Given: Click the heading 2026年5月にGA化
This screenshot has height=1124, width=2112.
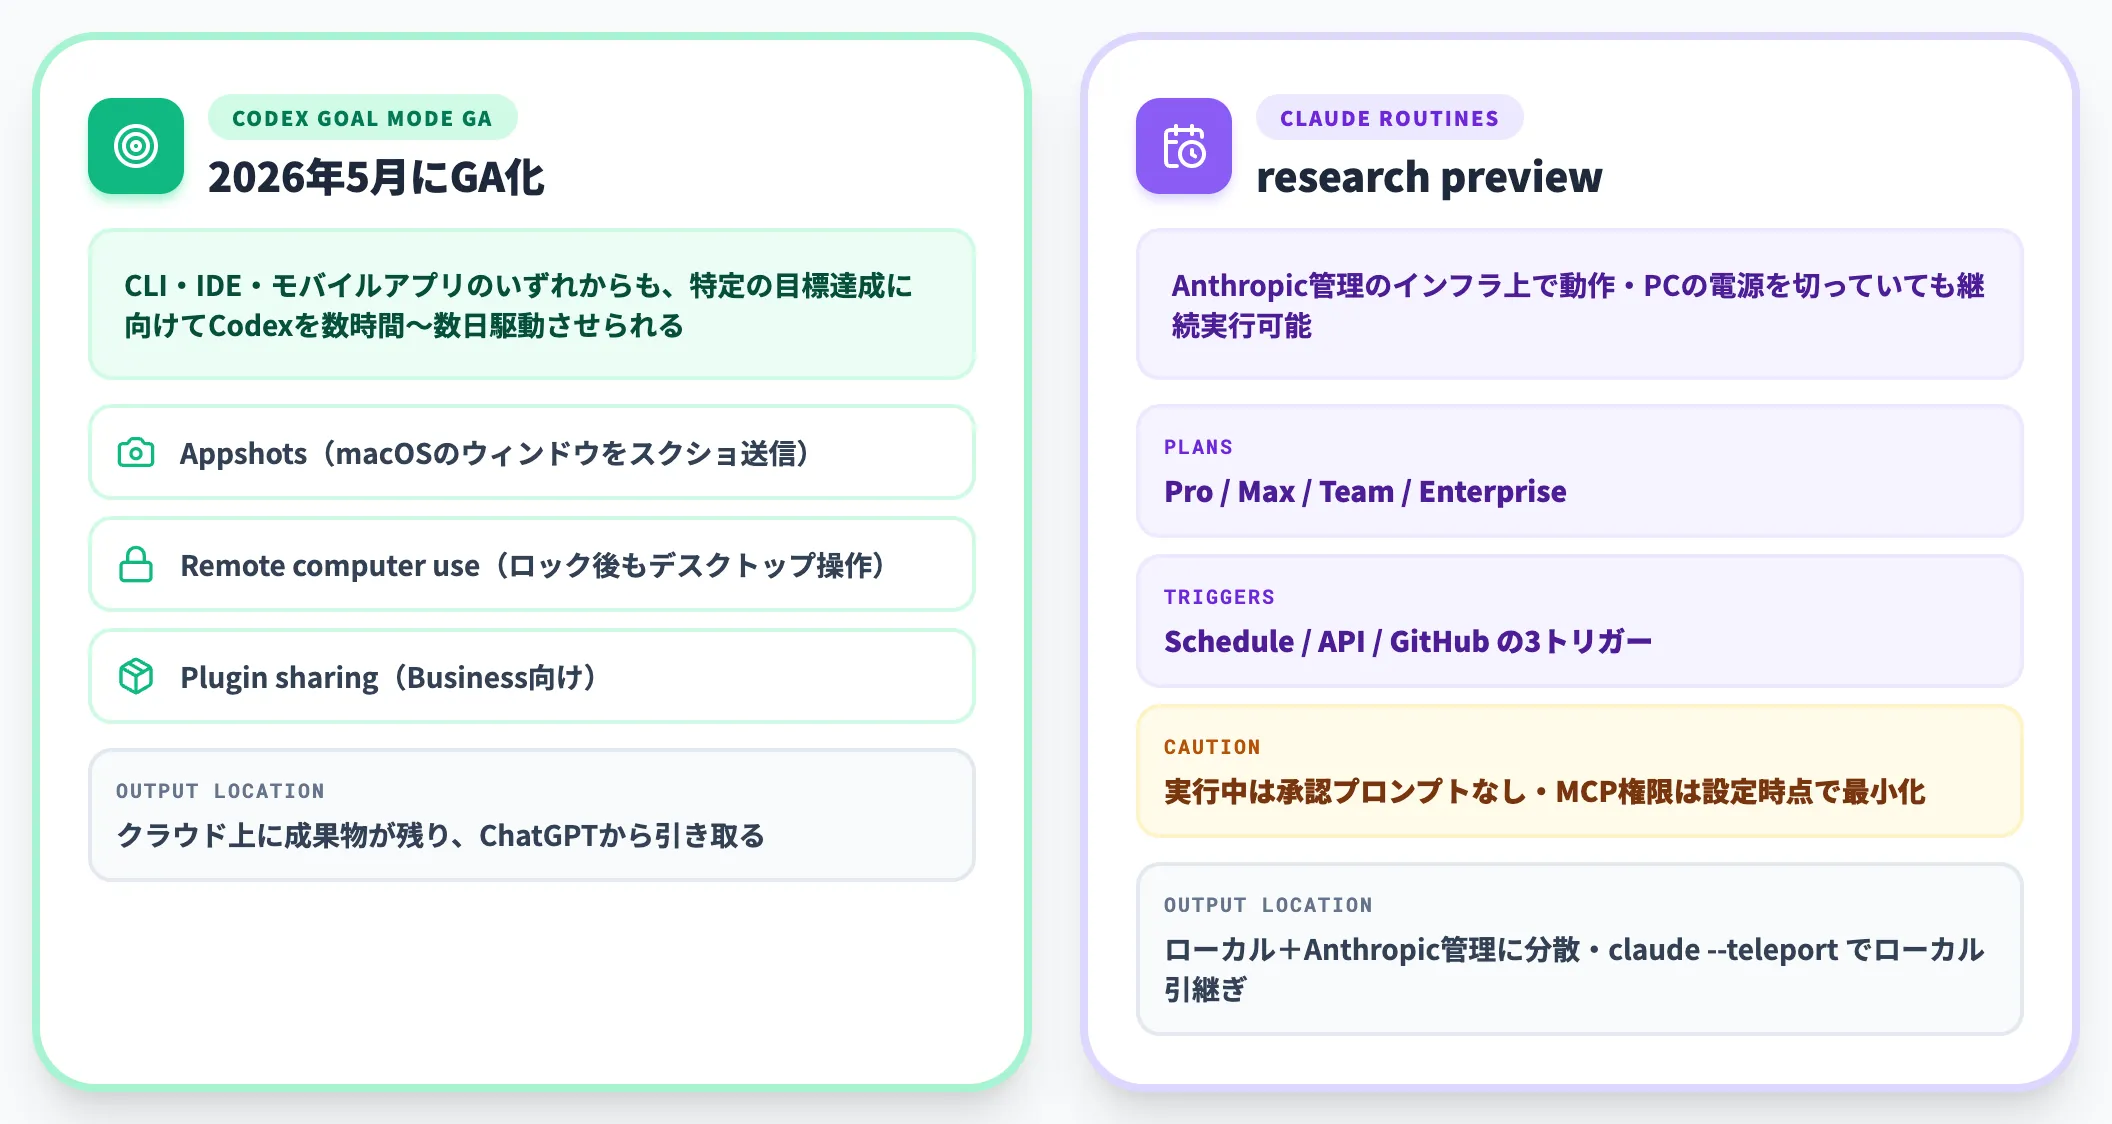Looking at the screenshot, I should point(376,177).
